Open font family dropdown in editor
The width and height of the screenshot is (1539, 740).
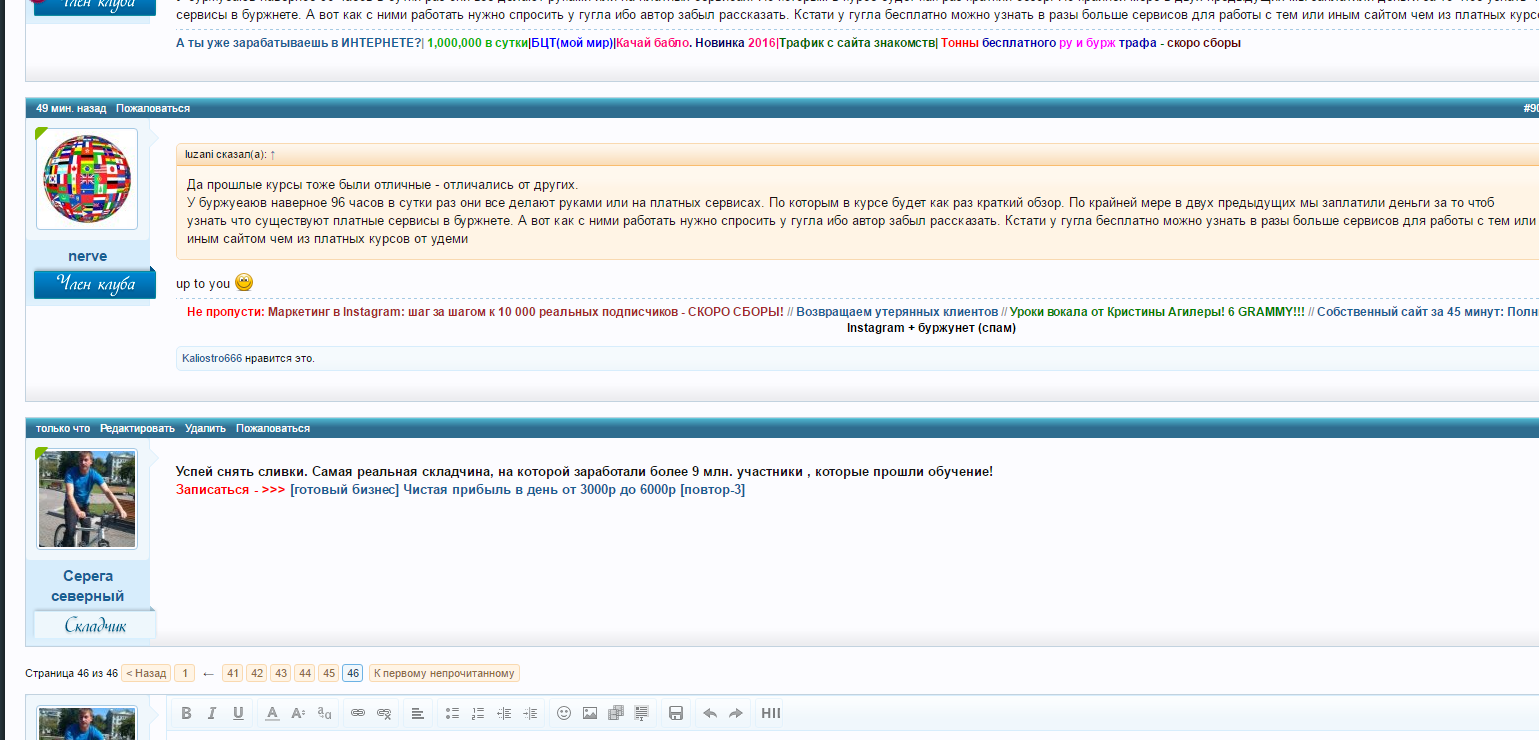pyautogui.click(x=324, y=713)
